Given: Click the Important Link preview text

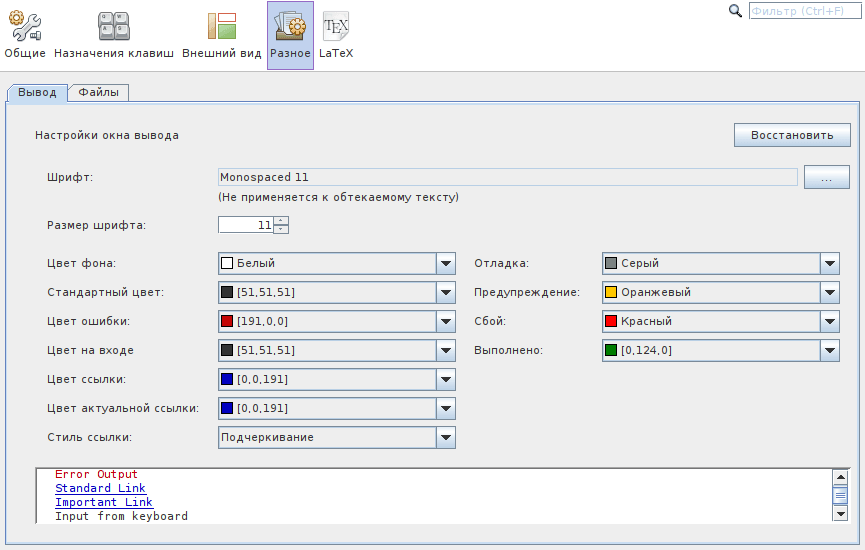Looking at the screenshot, I should [x=104, y=502].
